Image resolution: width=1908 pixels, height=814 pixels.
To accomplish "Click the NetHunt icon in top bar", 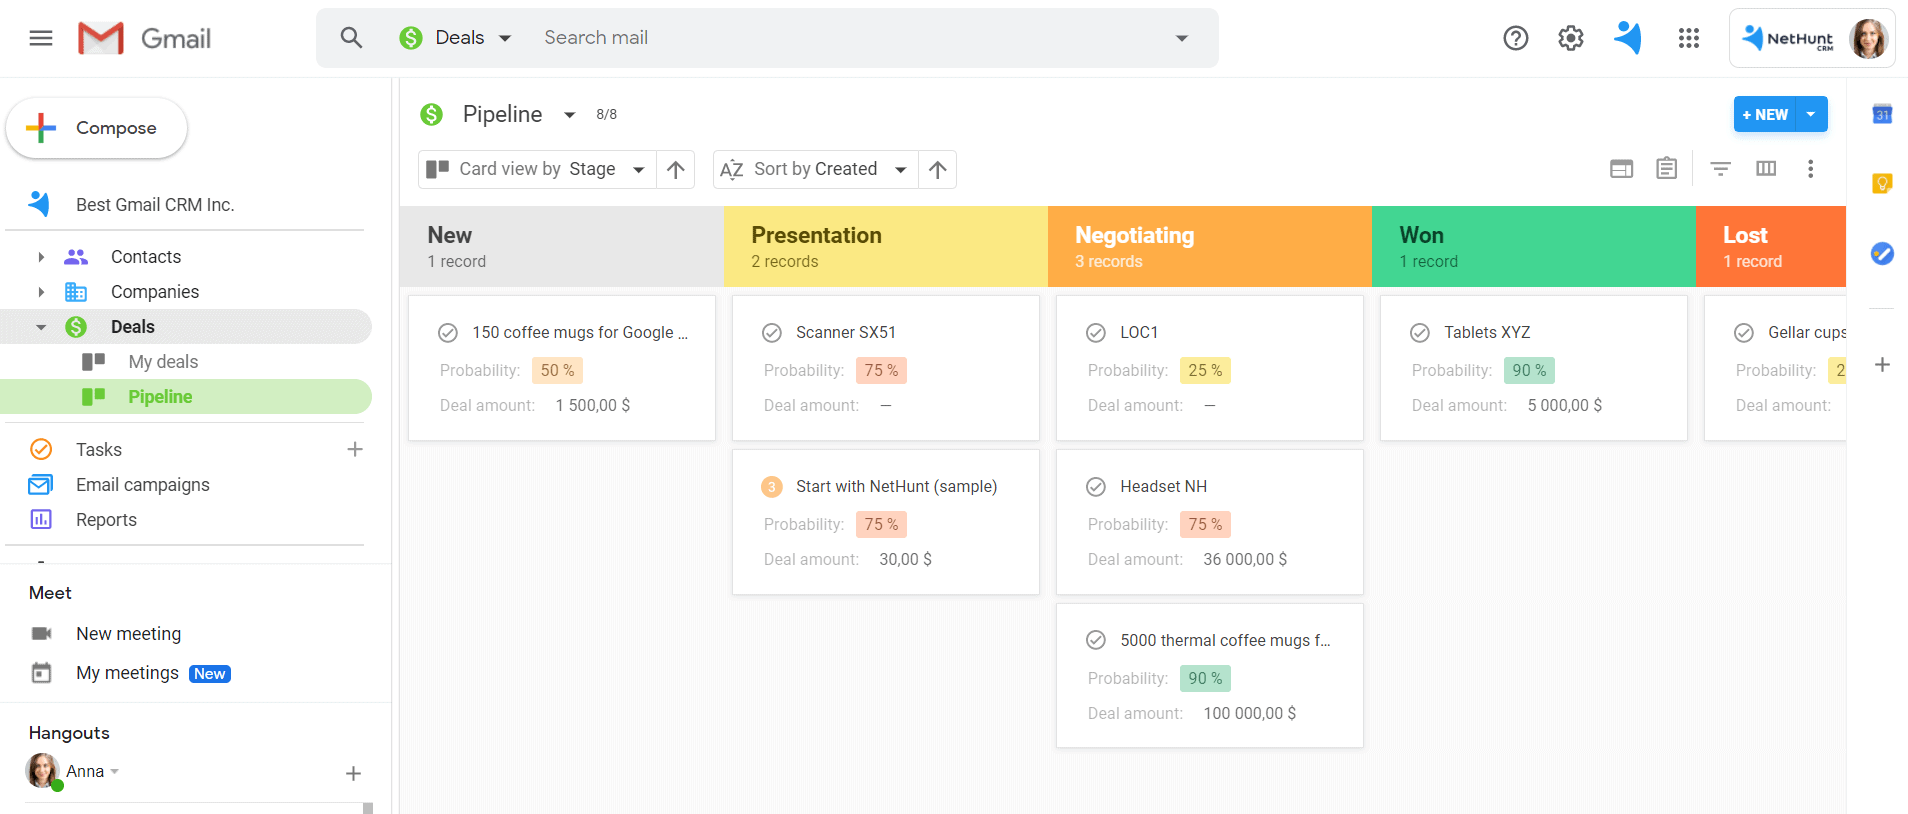I will pyautogui.click(x=1628, y=38).
